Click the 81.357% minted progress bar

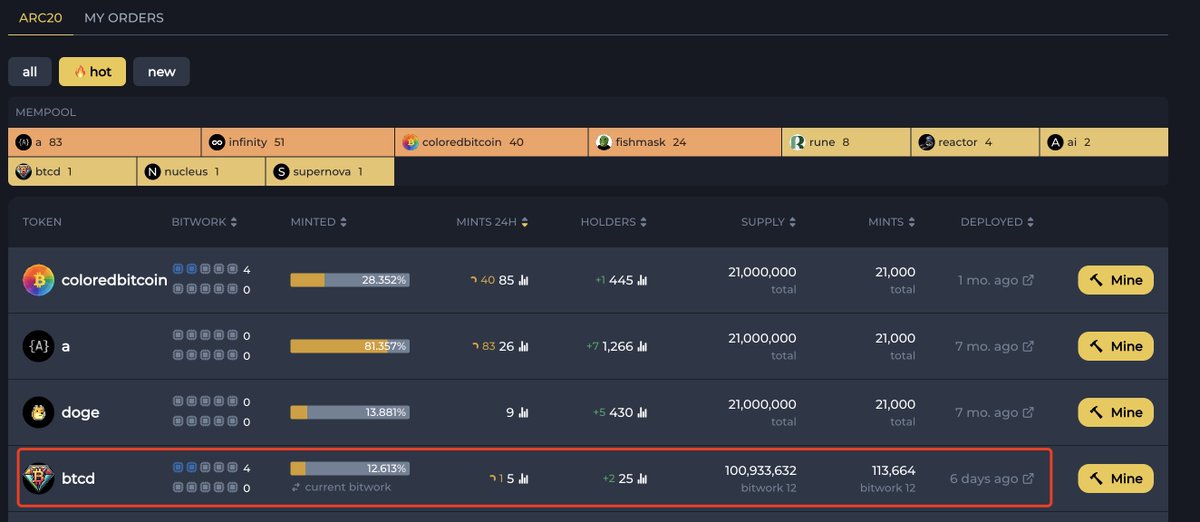[350, 346]
